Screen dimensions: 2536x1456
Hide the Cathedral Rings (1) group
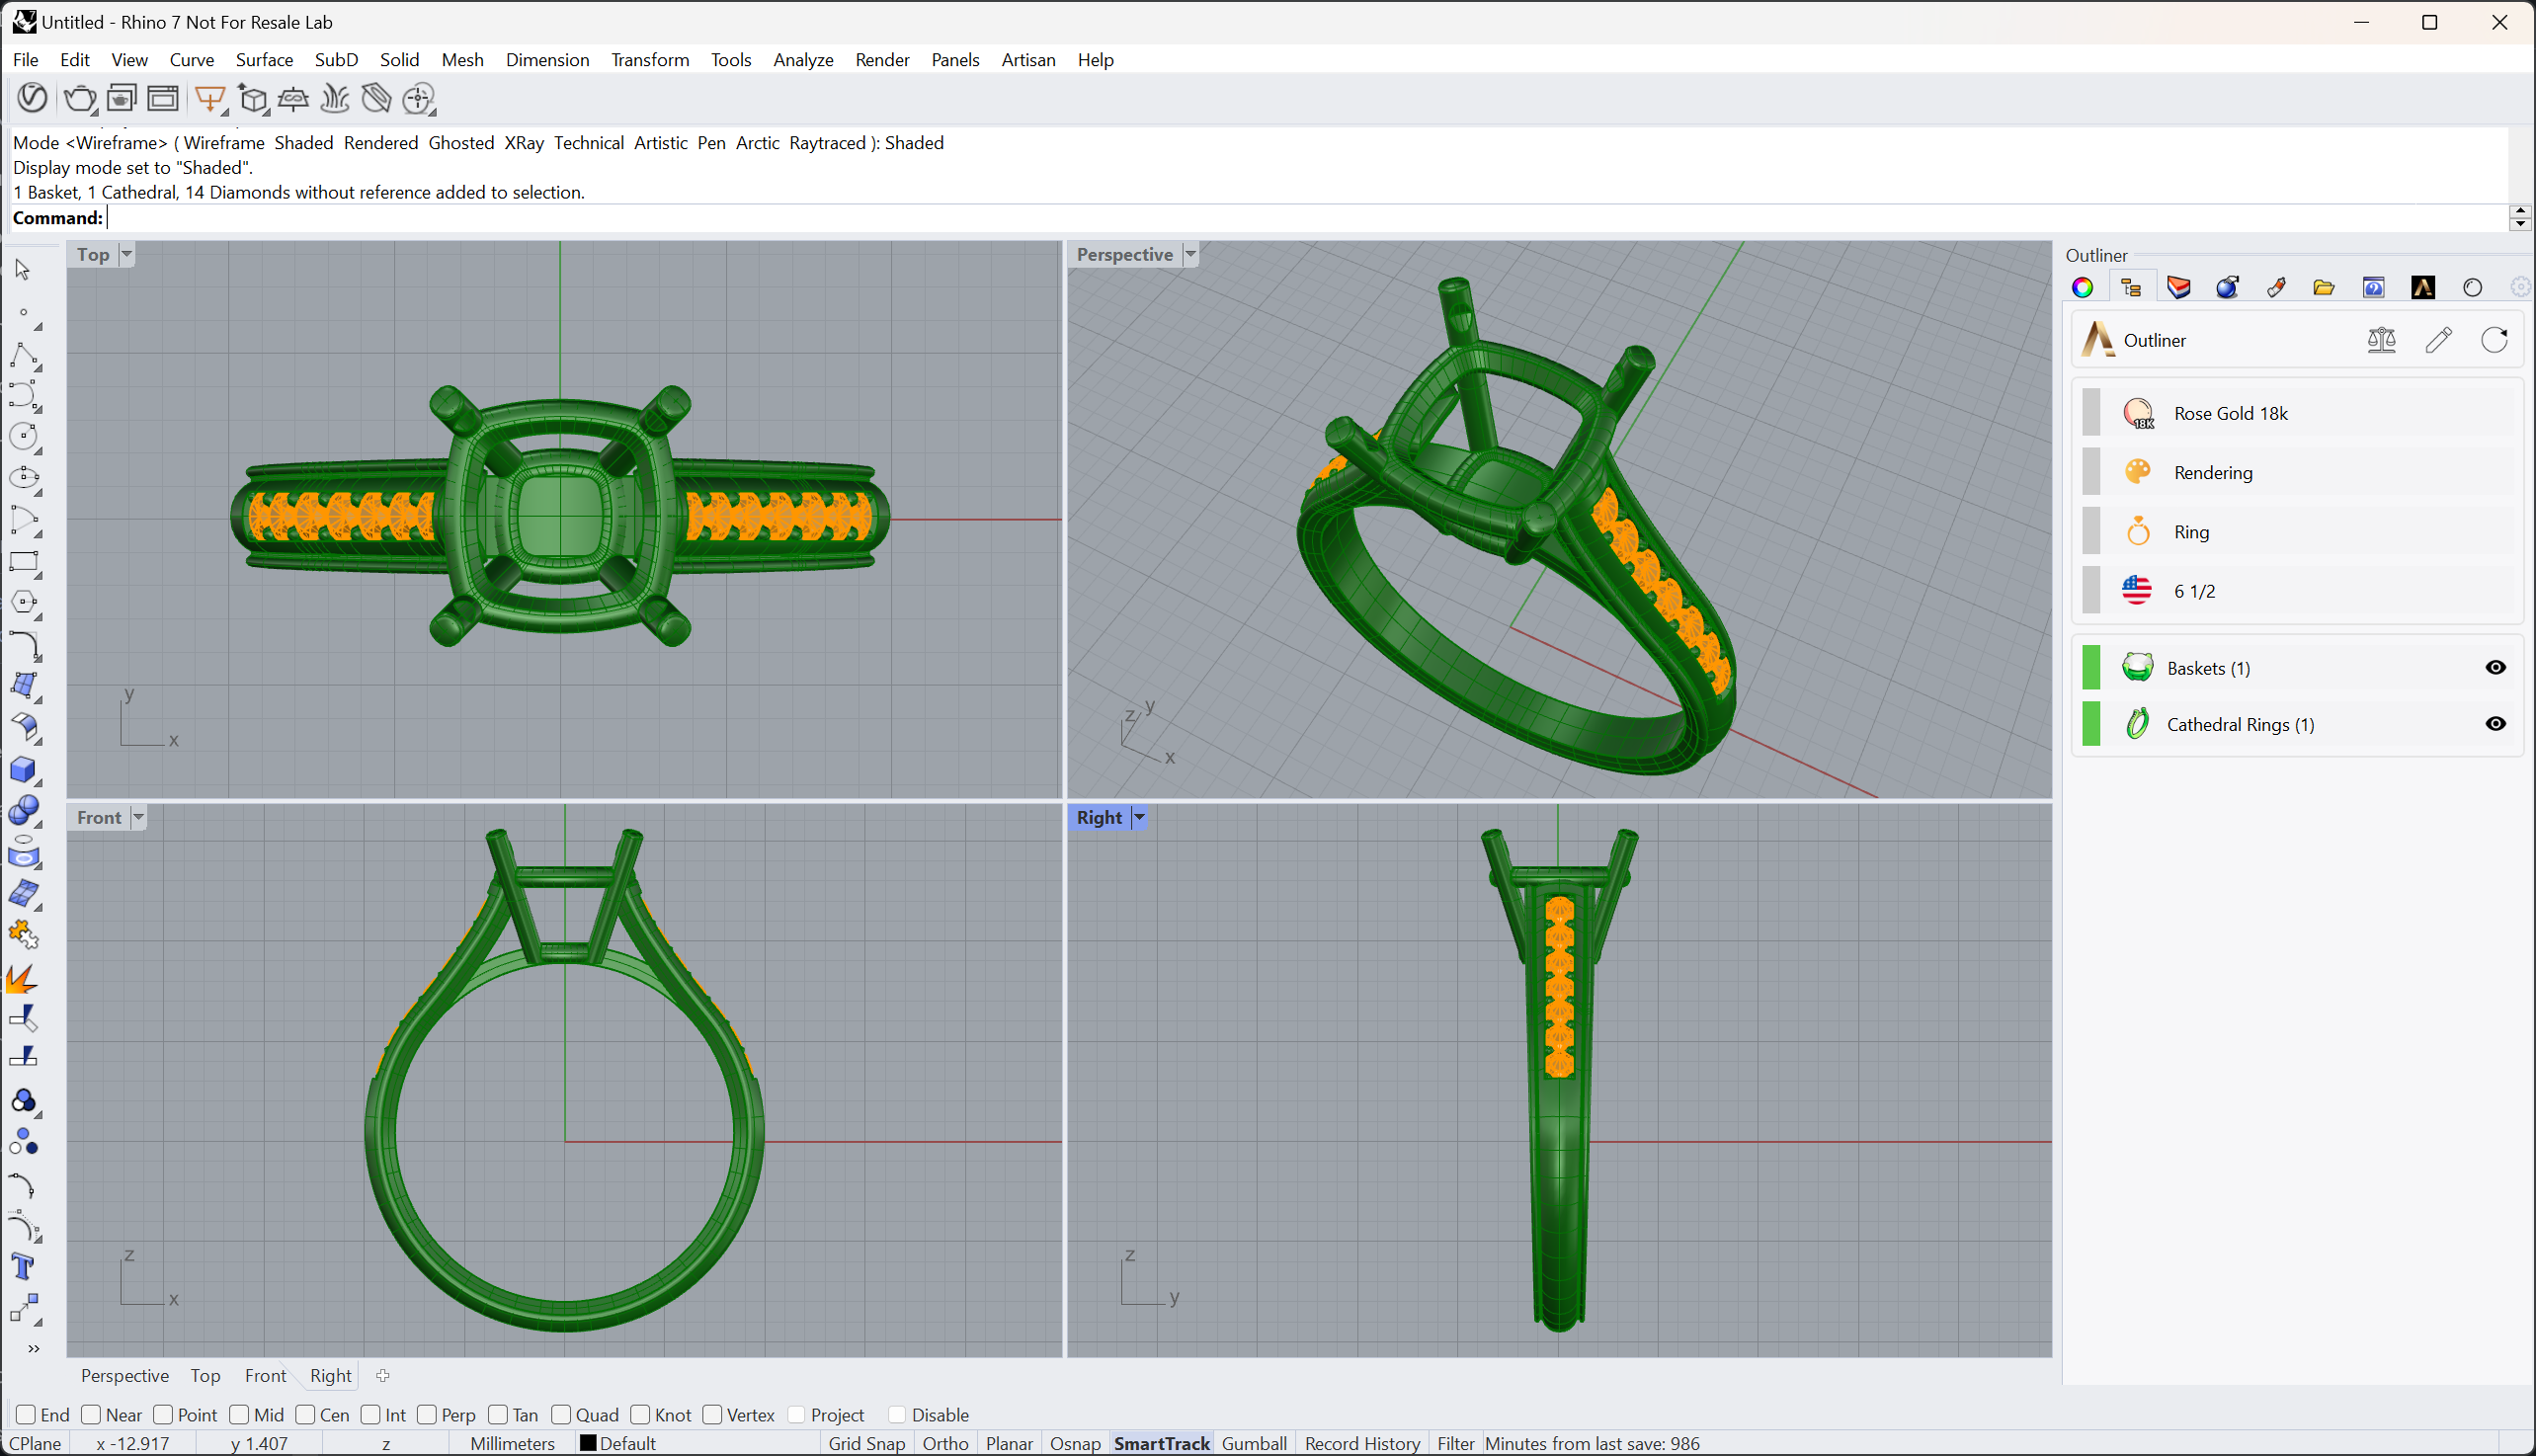click(x=2495, y=724)
